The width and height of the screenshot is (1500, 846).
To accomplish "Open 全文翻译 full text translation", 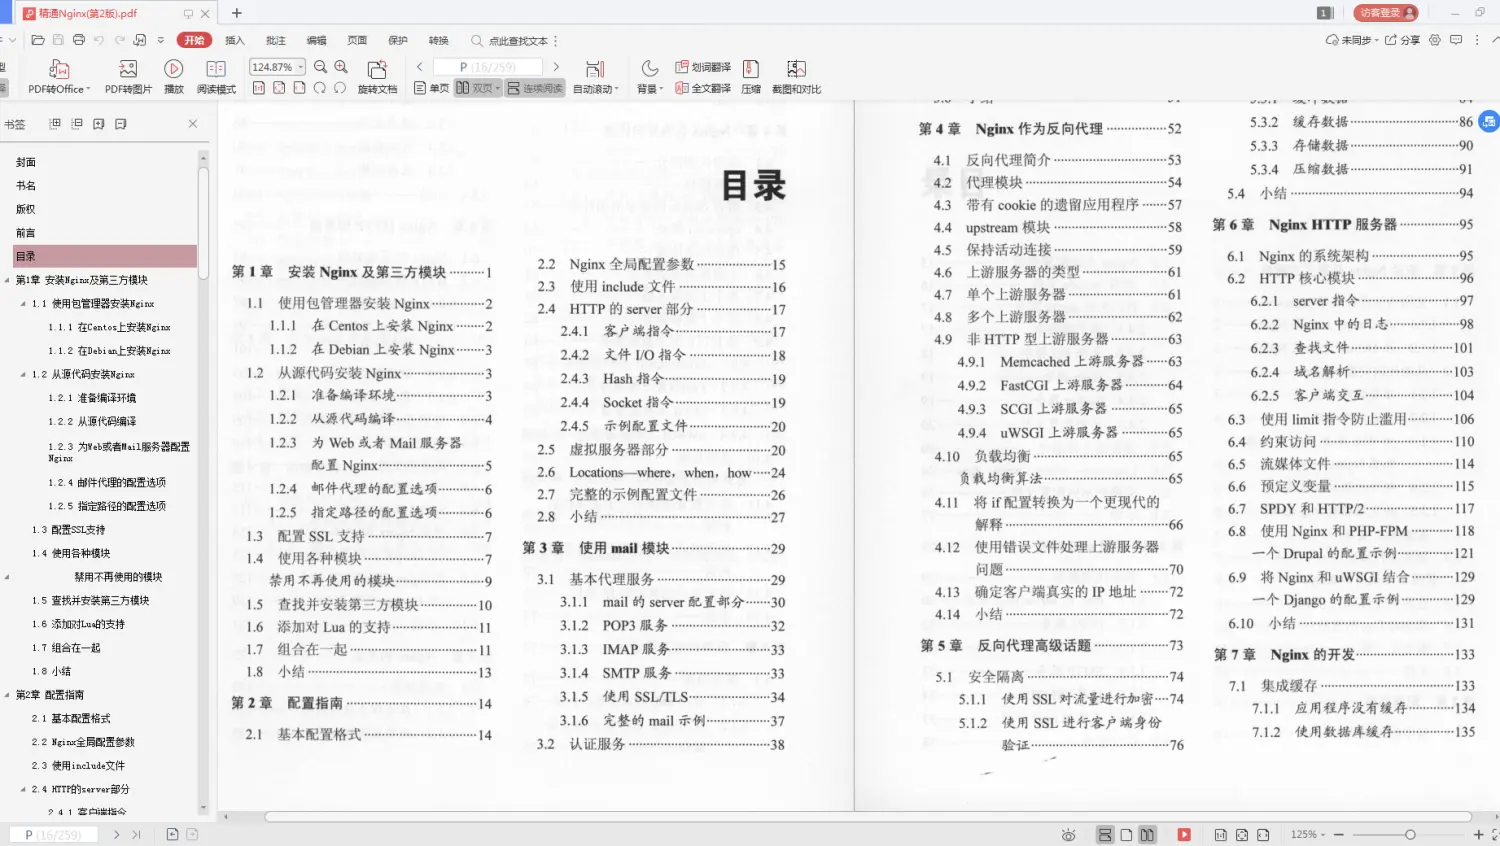I will point(703,88).
